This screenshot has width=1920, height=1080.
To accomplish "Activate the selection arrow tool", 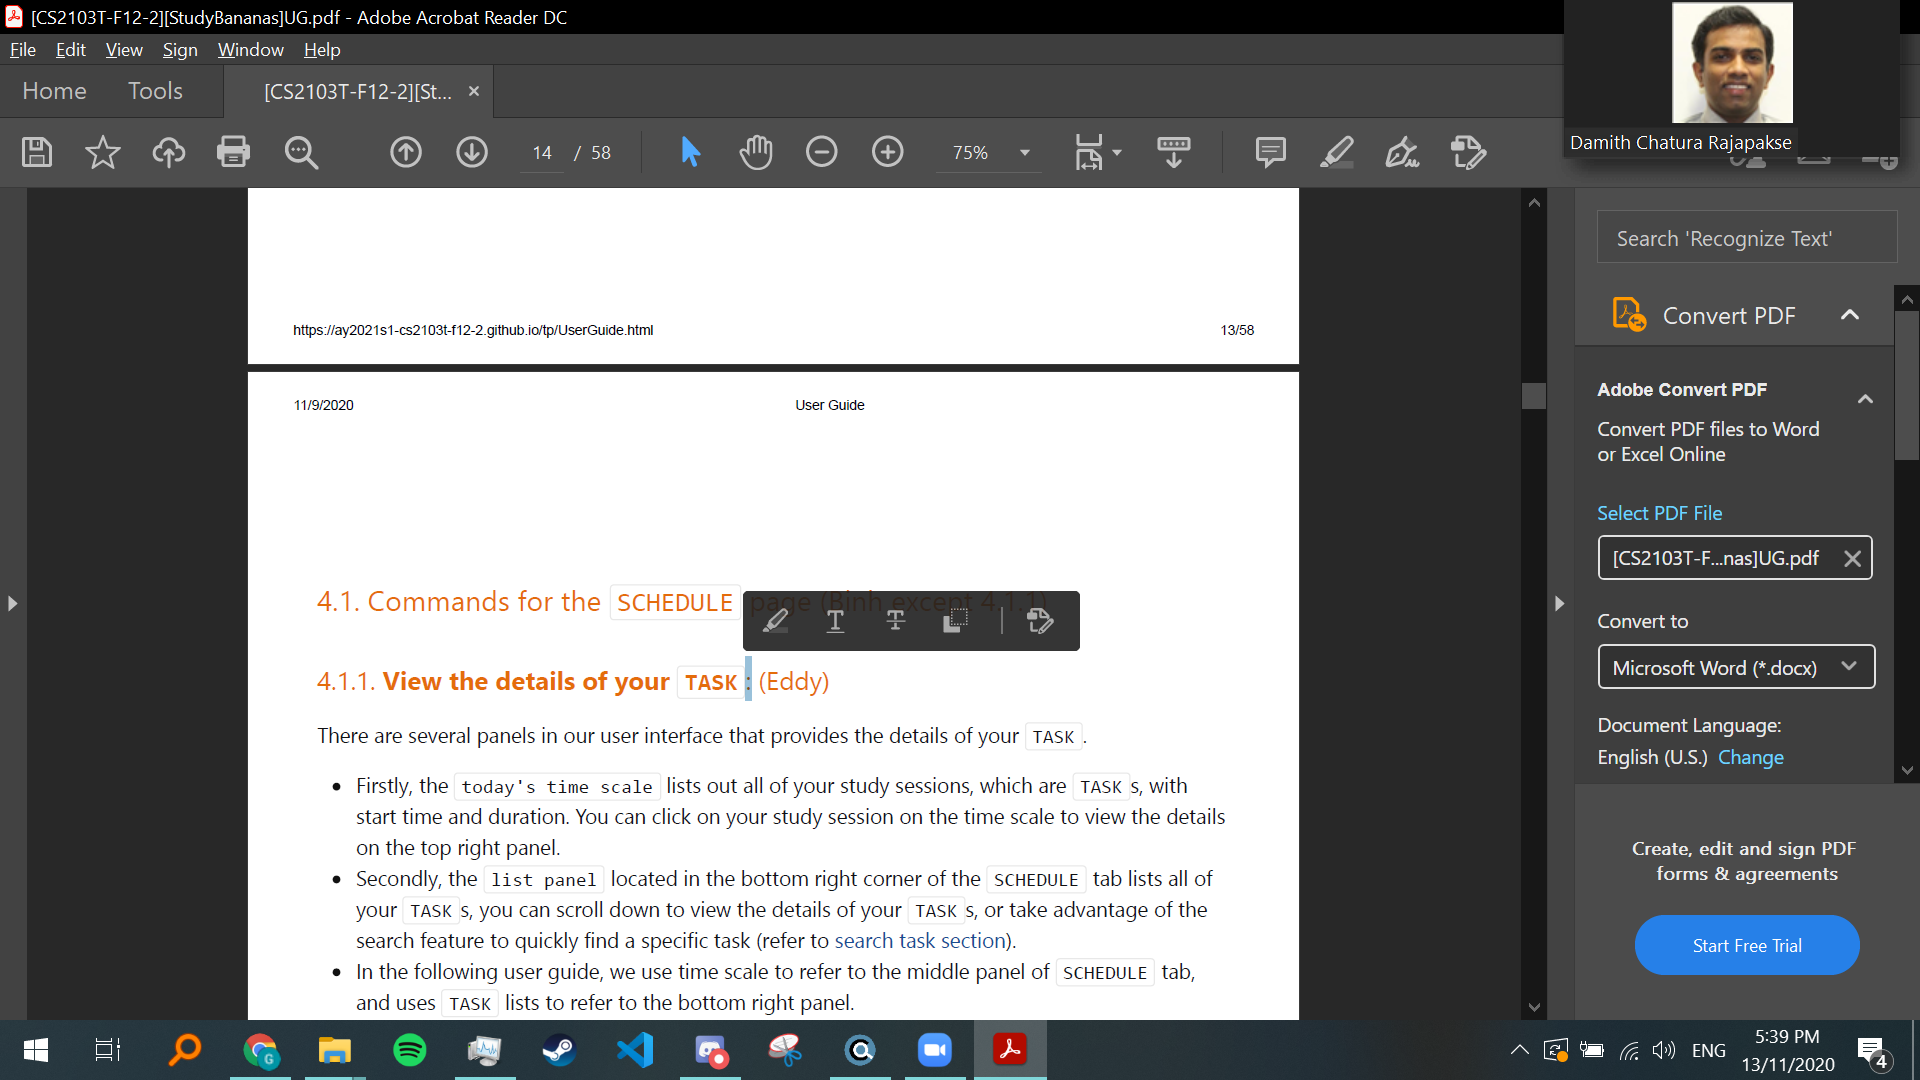I will coord(690,152).
